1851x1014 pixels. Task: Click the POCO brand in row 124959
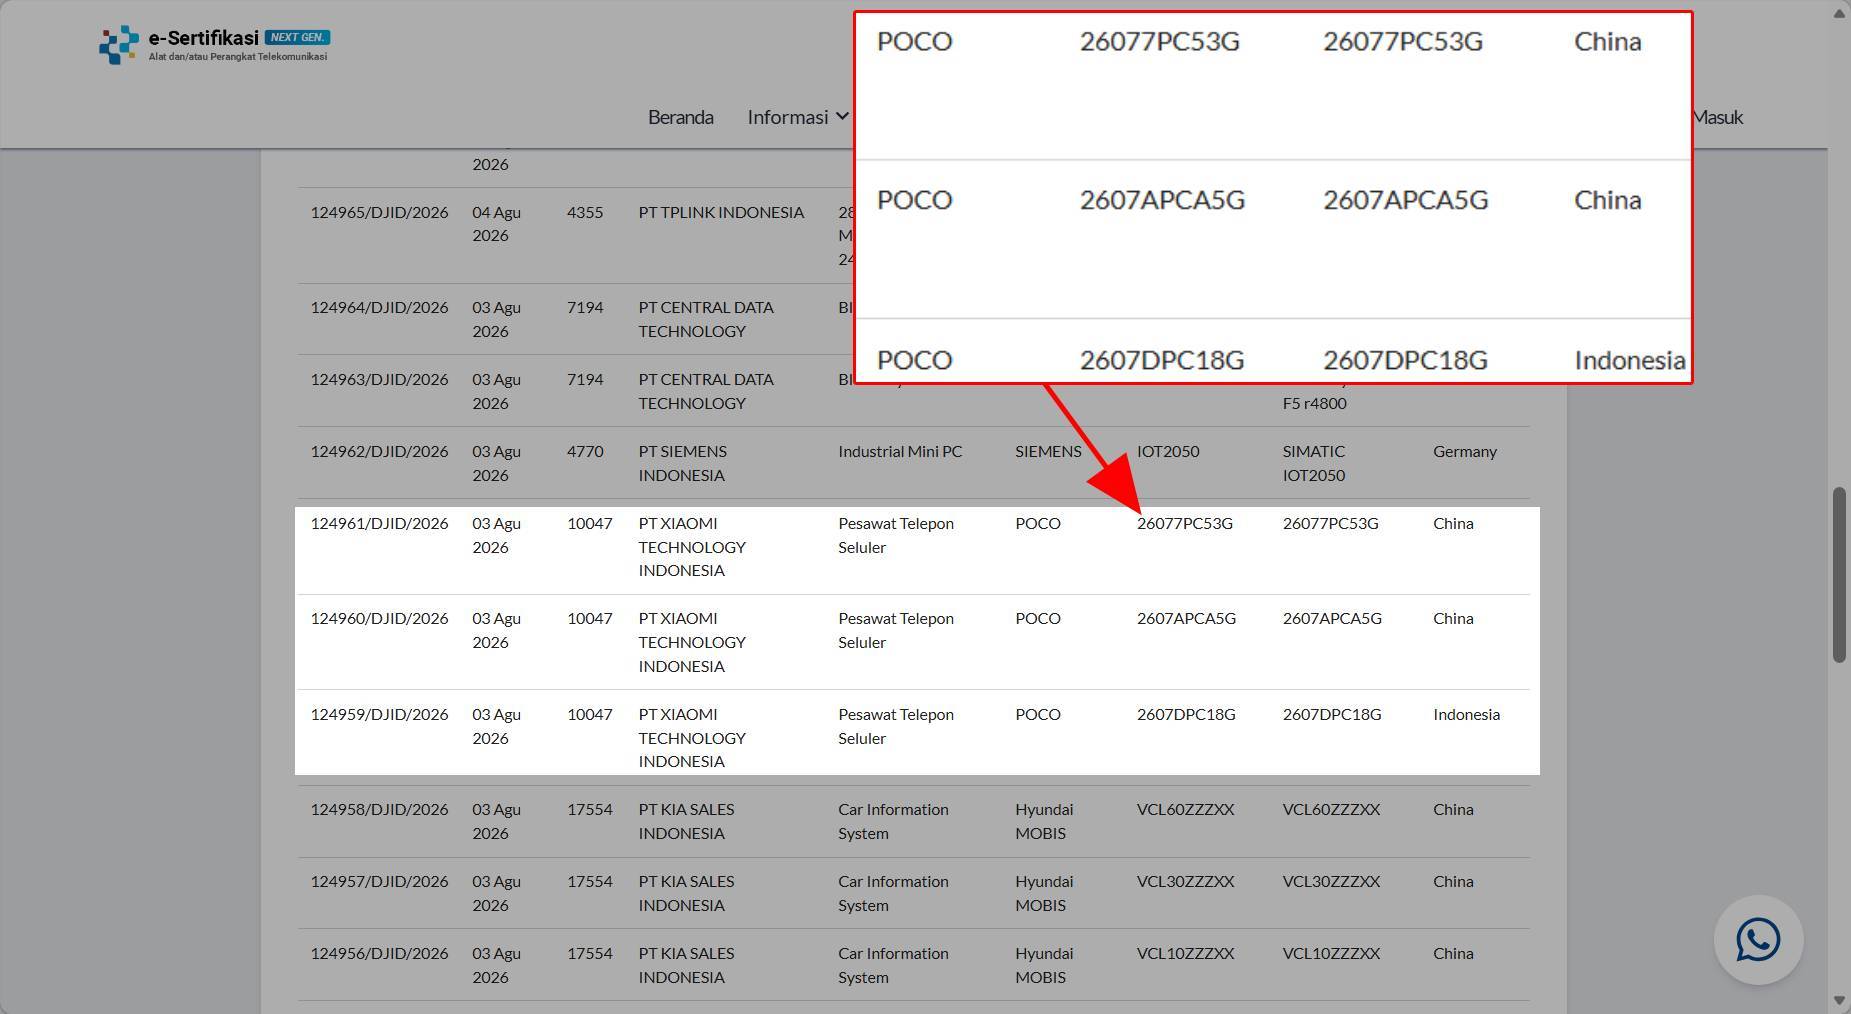point(1038,714)
